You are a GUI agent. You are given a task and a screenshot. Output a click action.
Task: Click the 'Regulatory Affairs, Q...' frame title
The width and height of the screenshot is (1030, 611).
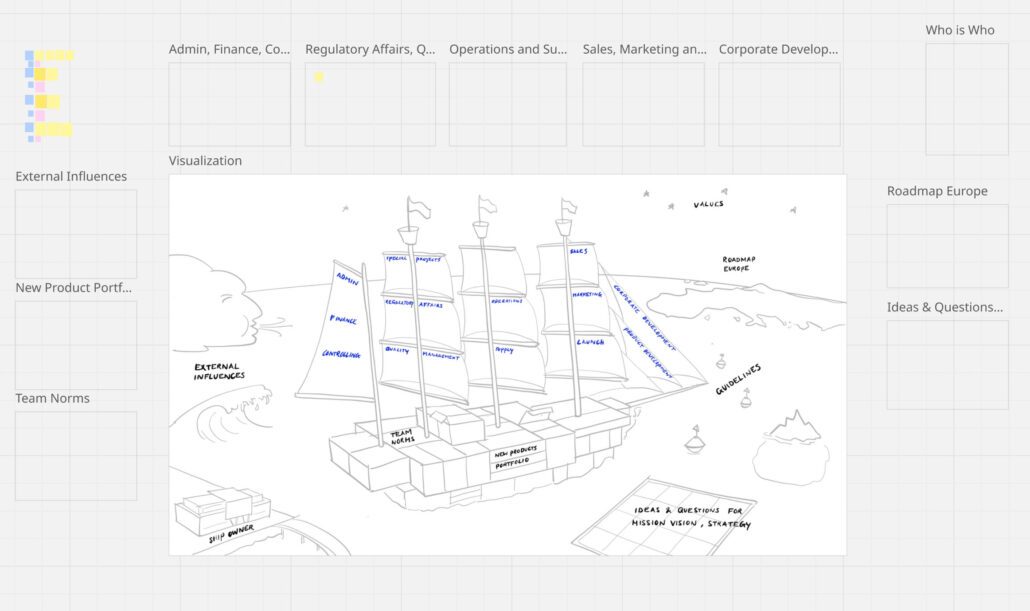pos(370,49)
